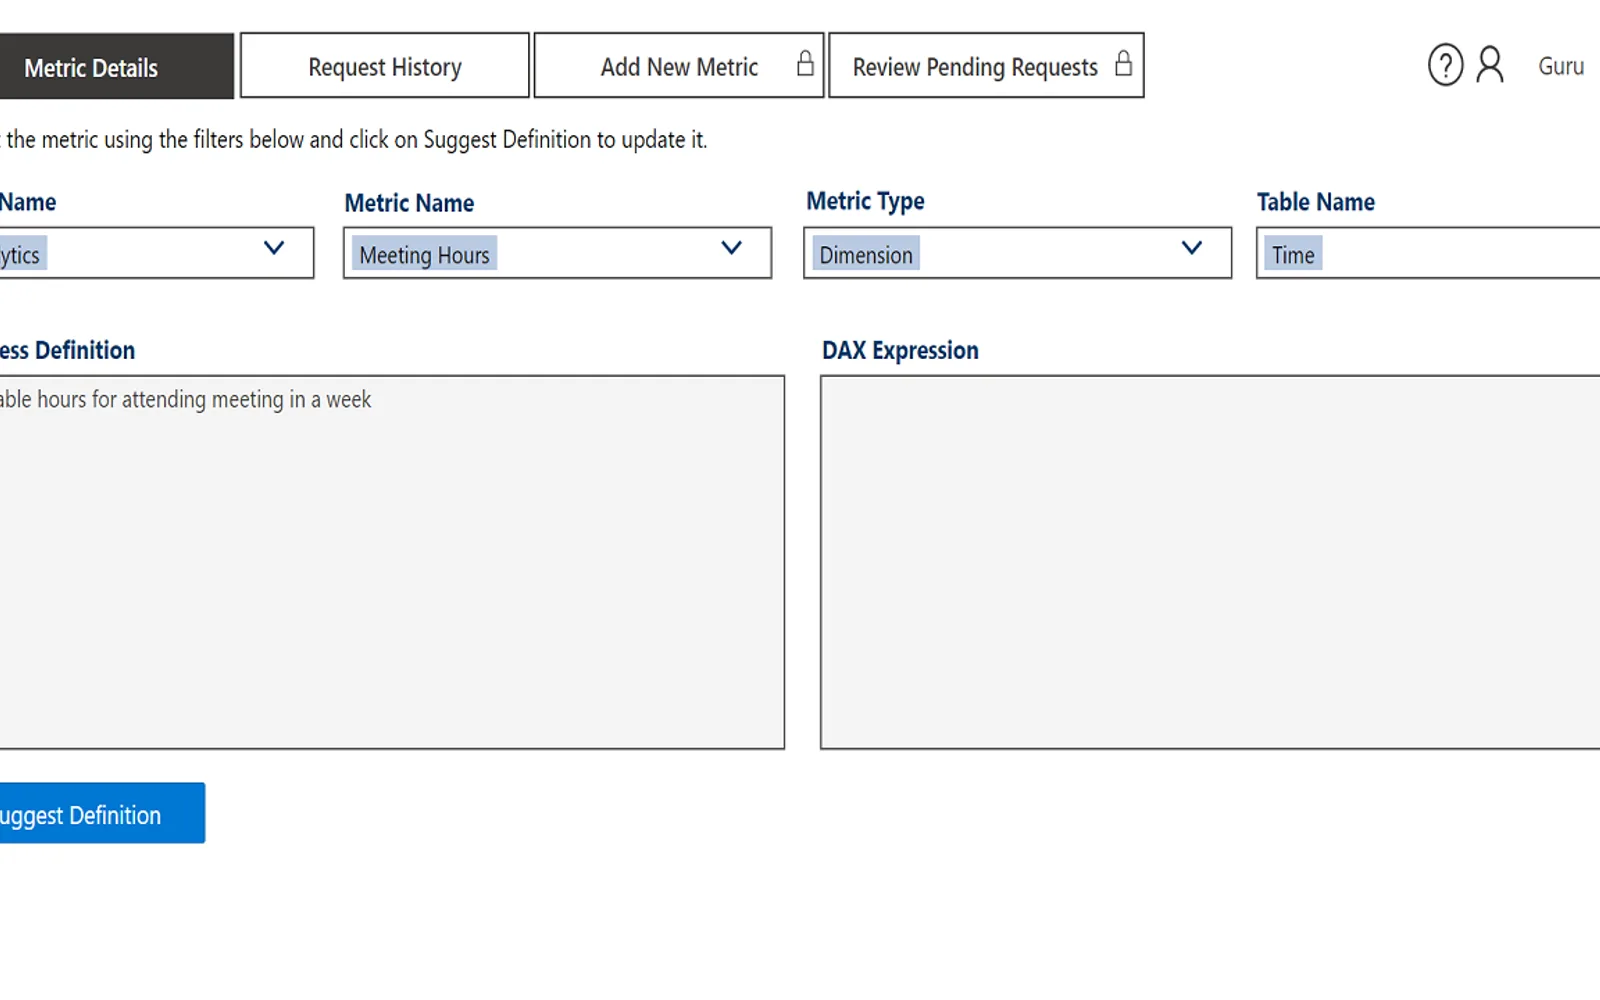1600x1000 pixels.
Task: Click the instruction text mentioning Suggest Definition
Action: 354,140
